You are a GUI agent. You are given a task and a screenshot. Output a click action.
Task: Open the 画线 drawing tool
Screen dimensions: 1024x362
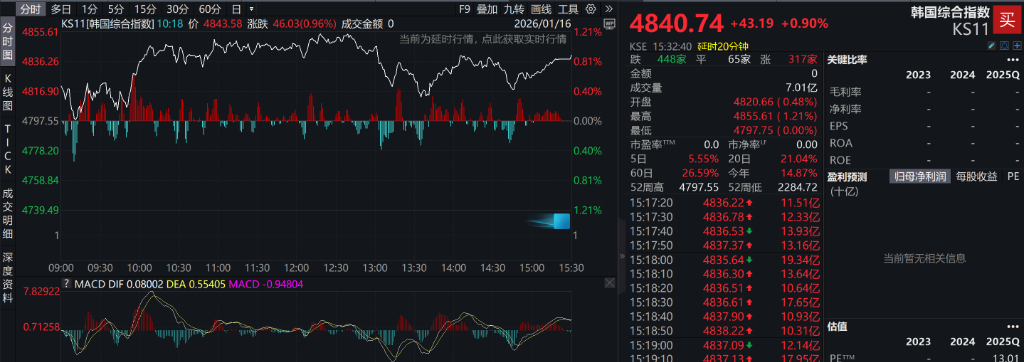[x=541, y=9]
